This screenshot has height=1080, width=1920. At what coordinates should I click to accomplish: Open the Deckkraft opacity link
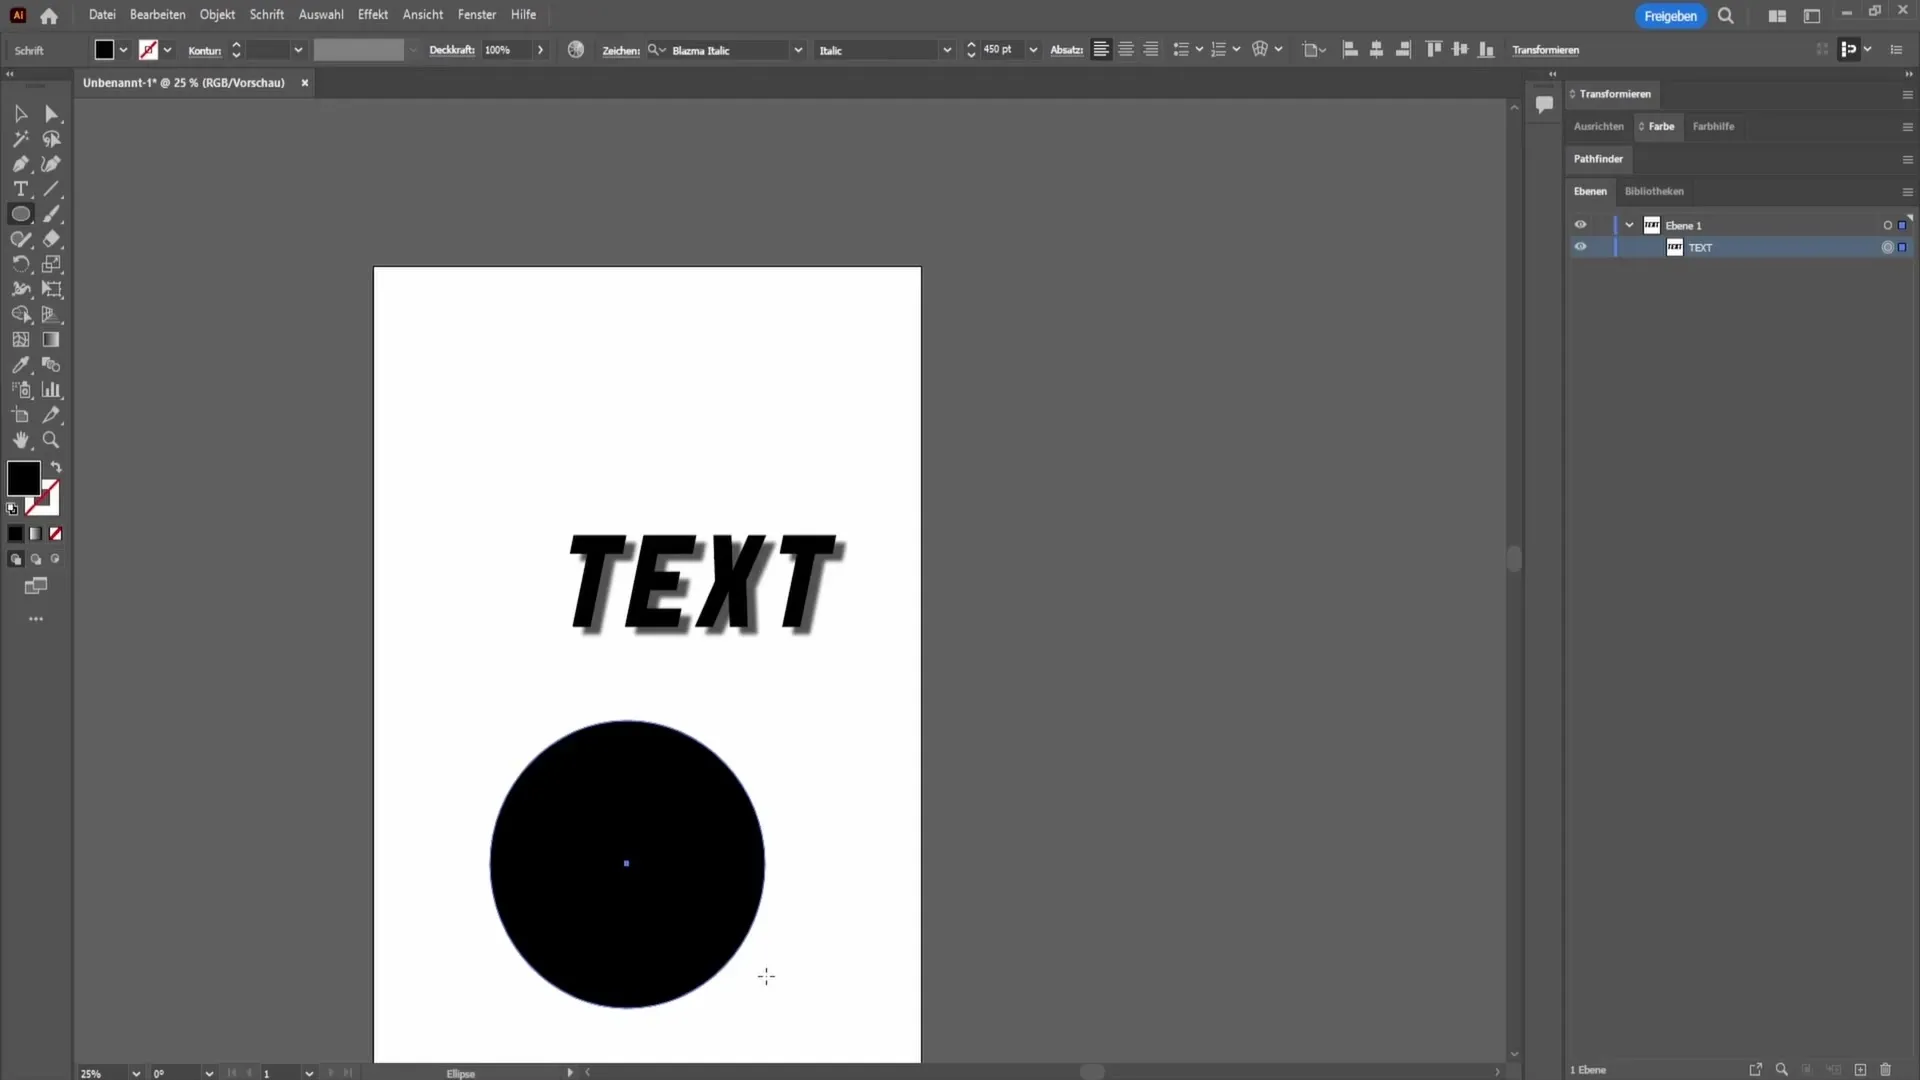click(x=451, y=50)
